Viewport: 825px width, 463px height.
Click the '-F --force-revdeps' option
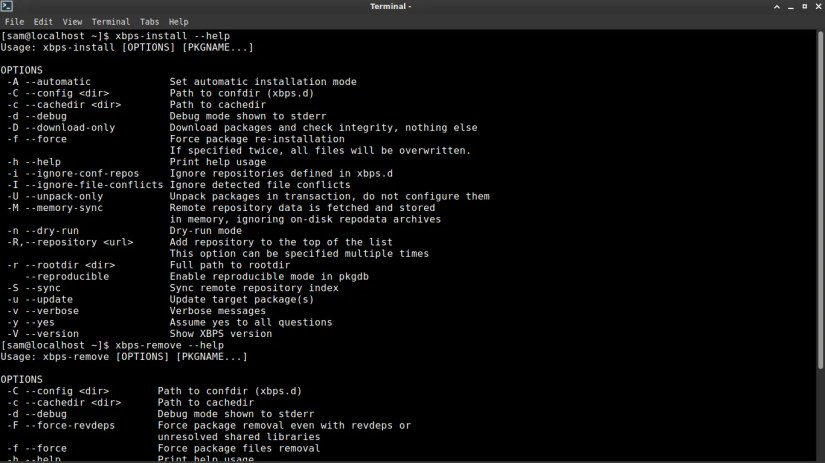tap(61, 425)
